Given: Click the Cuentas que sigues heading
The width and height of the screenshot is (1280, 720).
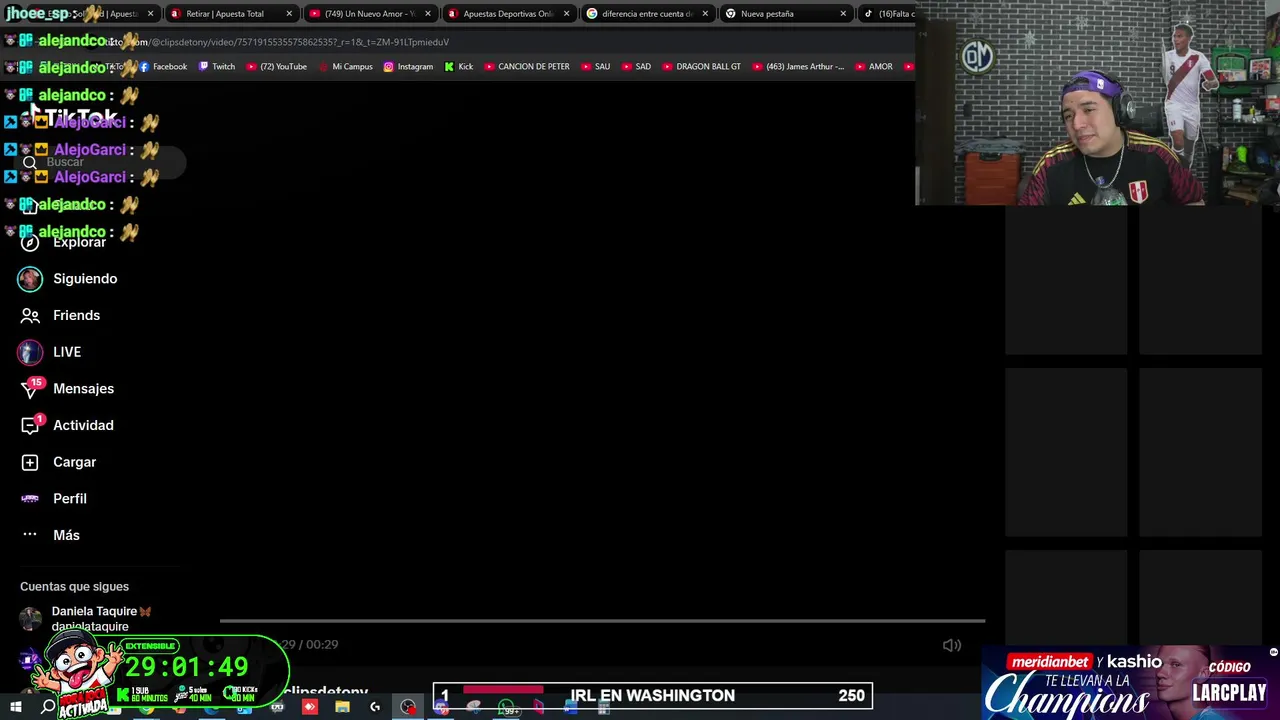Looking at the screenshot, I should [x=74, y=587].
